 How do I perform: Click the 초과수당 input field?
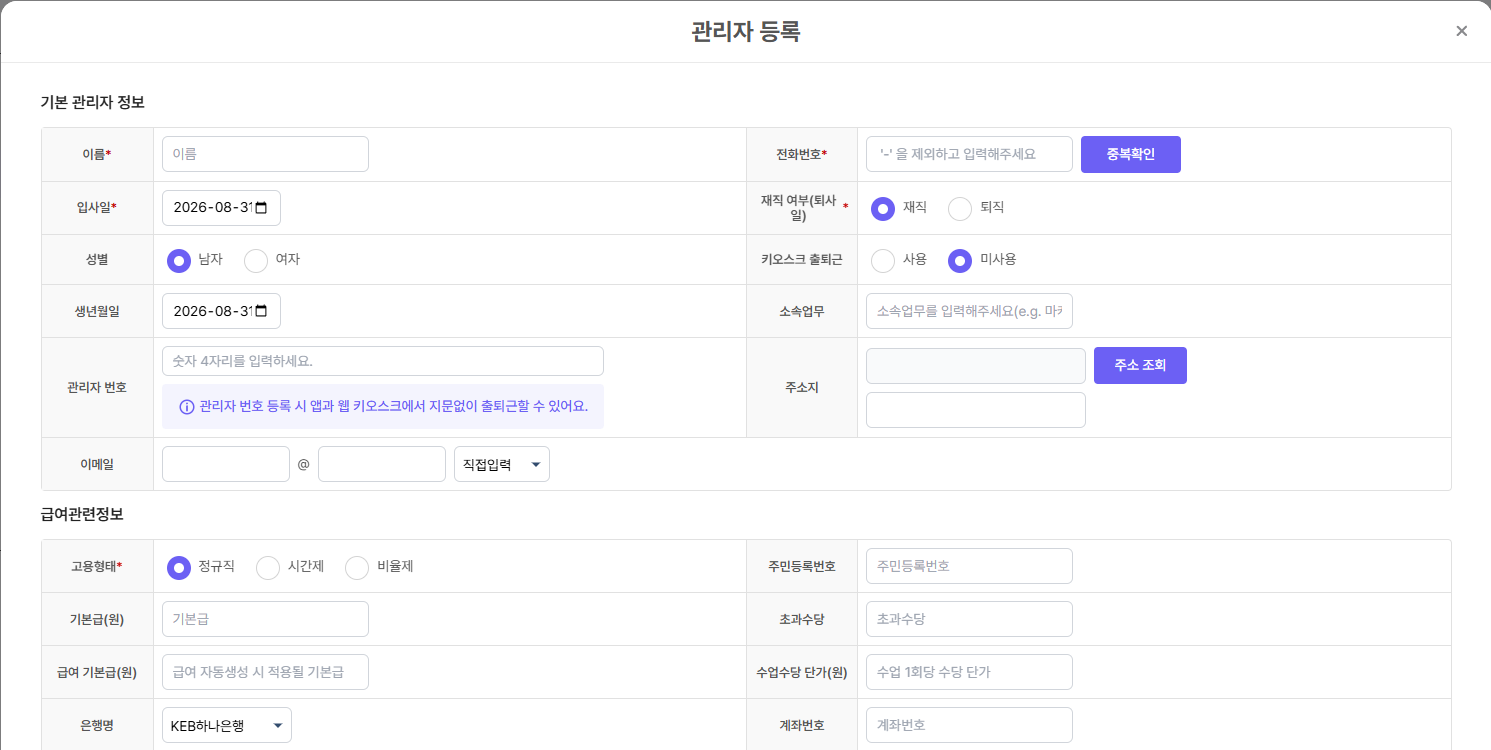(x=969, y=619)
